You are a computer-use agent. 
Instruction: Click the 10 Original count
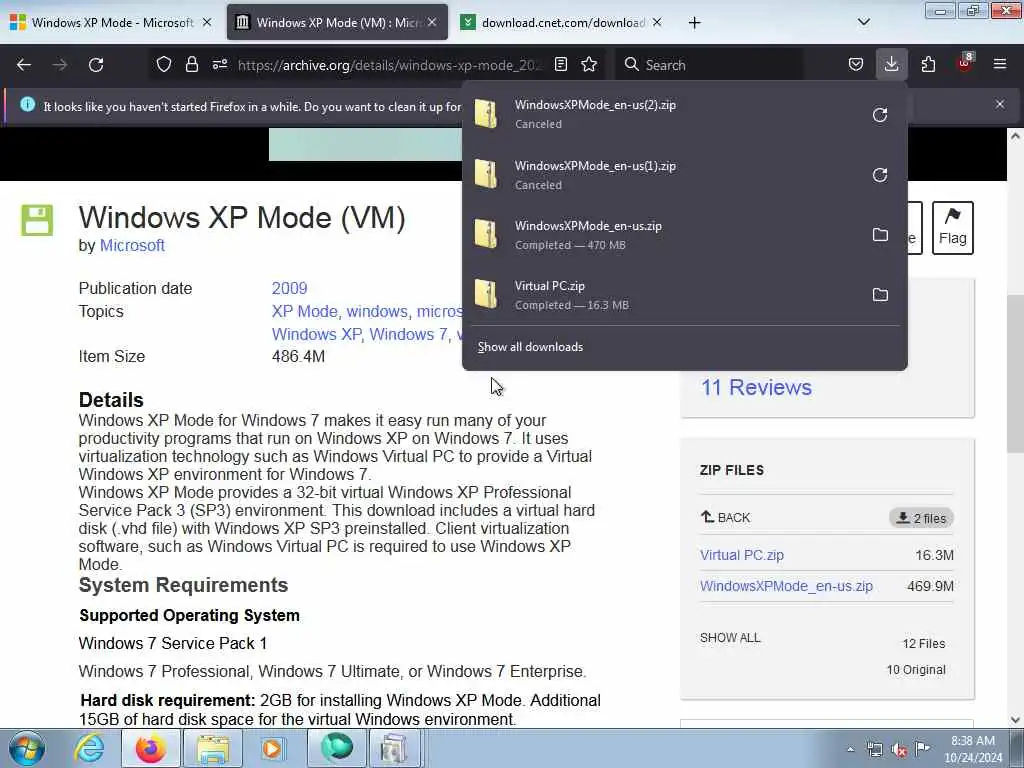pos(916,669)
